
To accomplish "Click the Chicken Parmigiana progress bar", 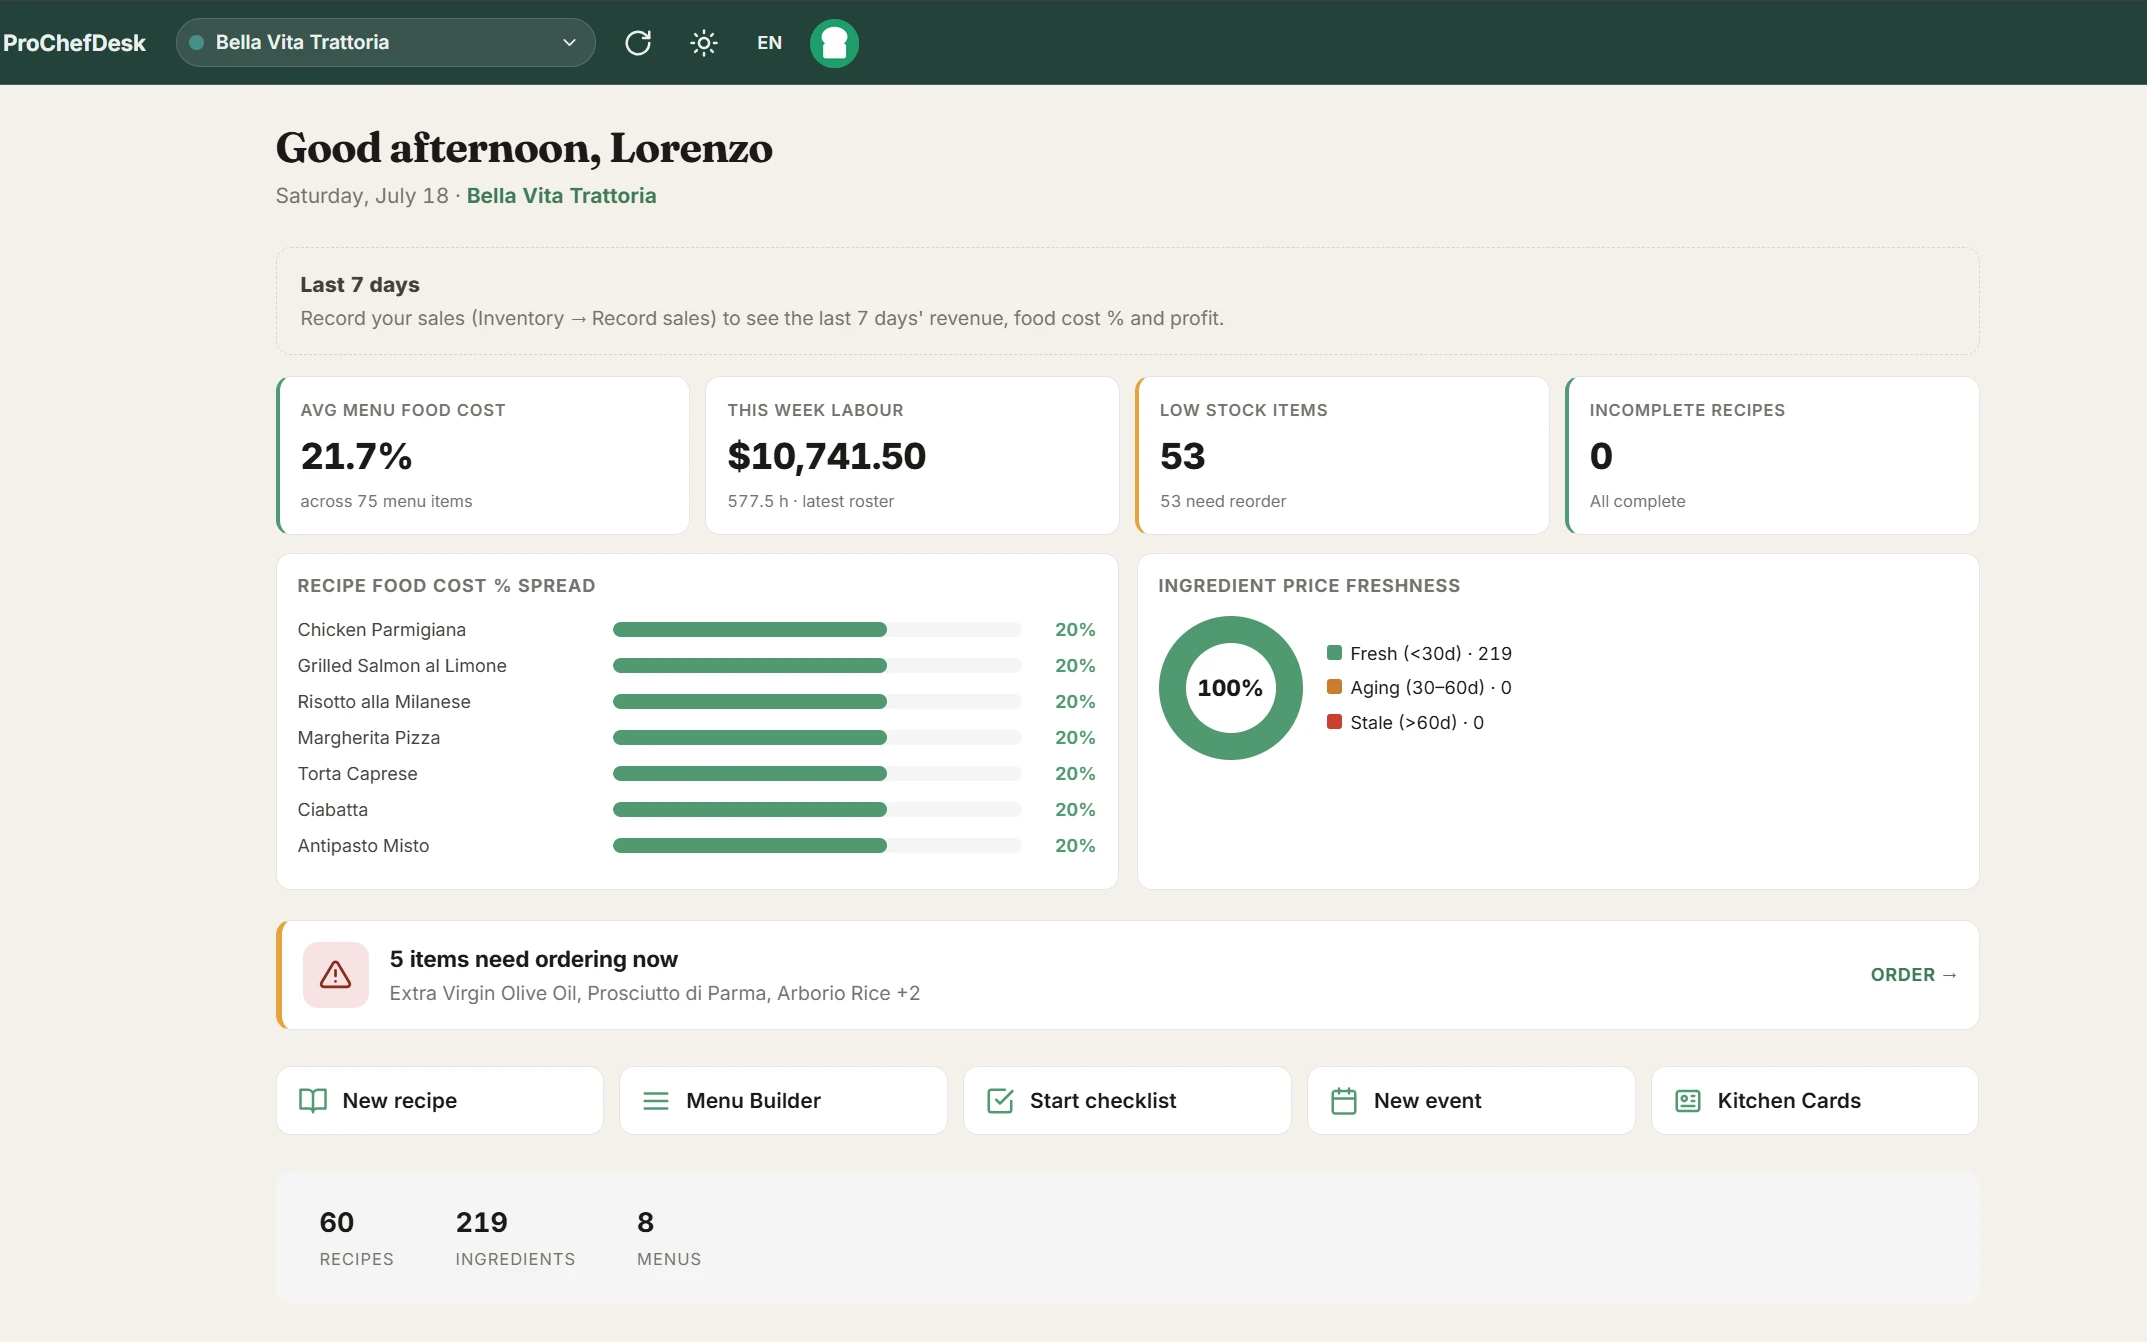I will click(817, 630).
